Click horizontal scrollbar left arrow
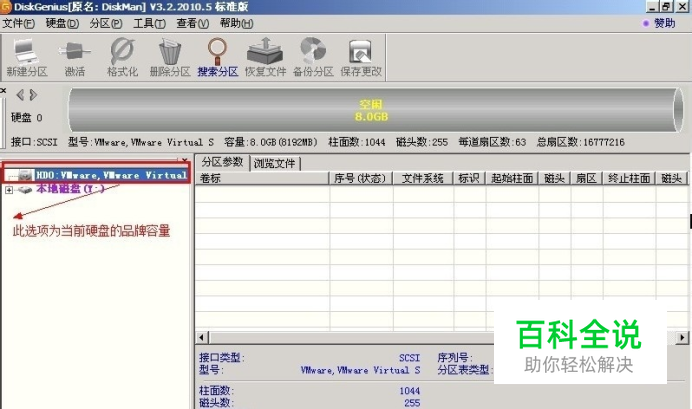This screenshot has height=409, width=692. click(202, 338)
